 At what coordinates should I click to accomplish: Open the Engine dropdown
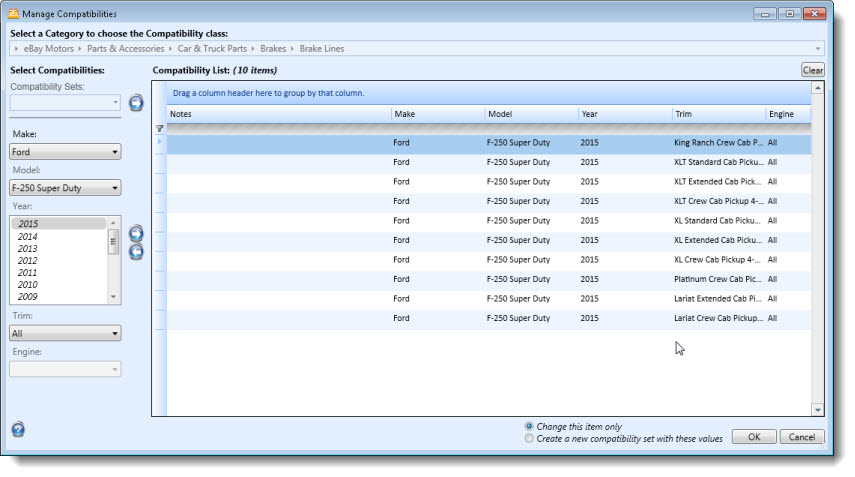tap(65, 369)
